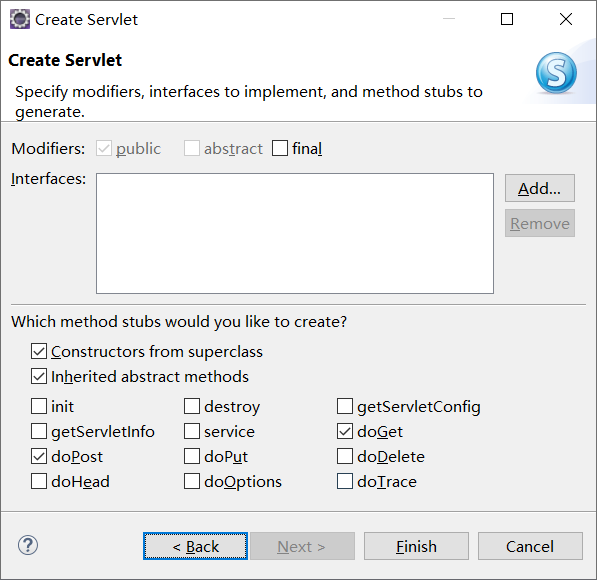Enable the service method stub

coord(192,431)
